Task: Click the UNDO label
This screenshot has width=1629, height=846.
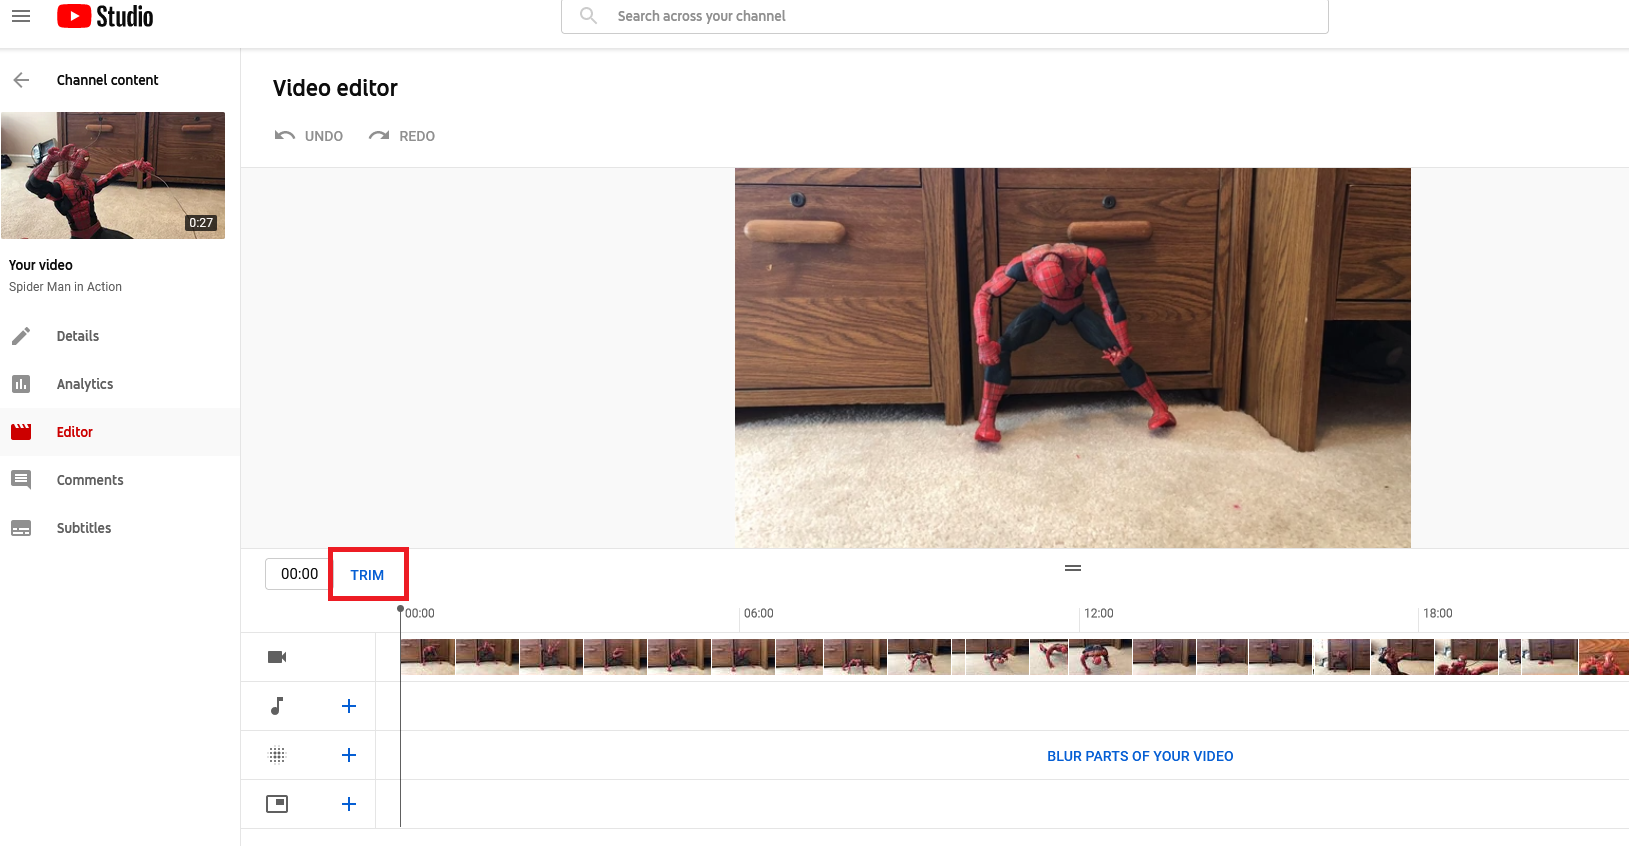Action: coord(324,136)
